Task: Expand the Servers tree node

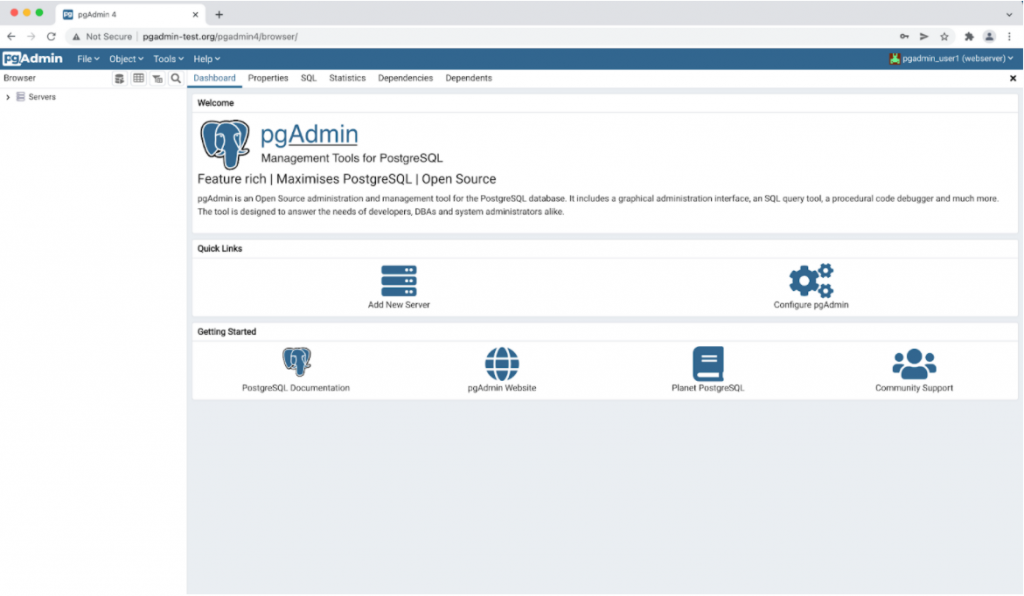Action: [x=8, y=97]
